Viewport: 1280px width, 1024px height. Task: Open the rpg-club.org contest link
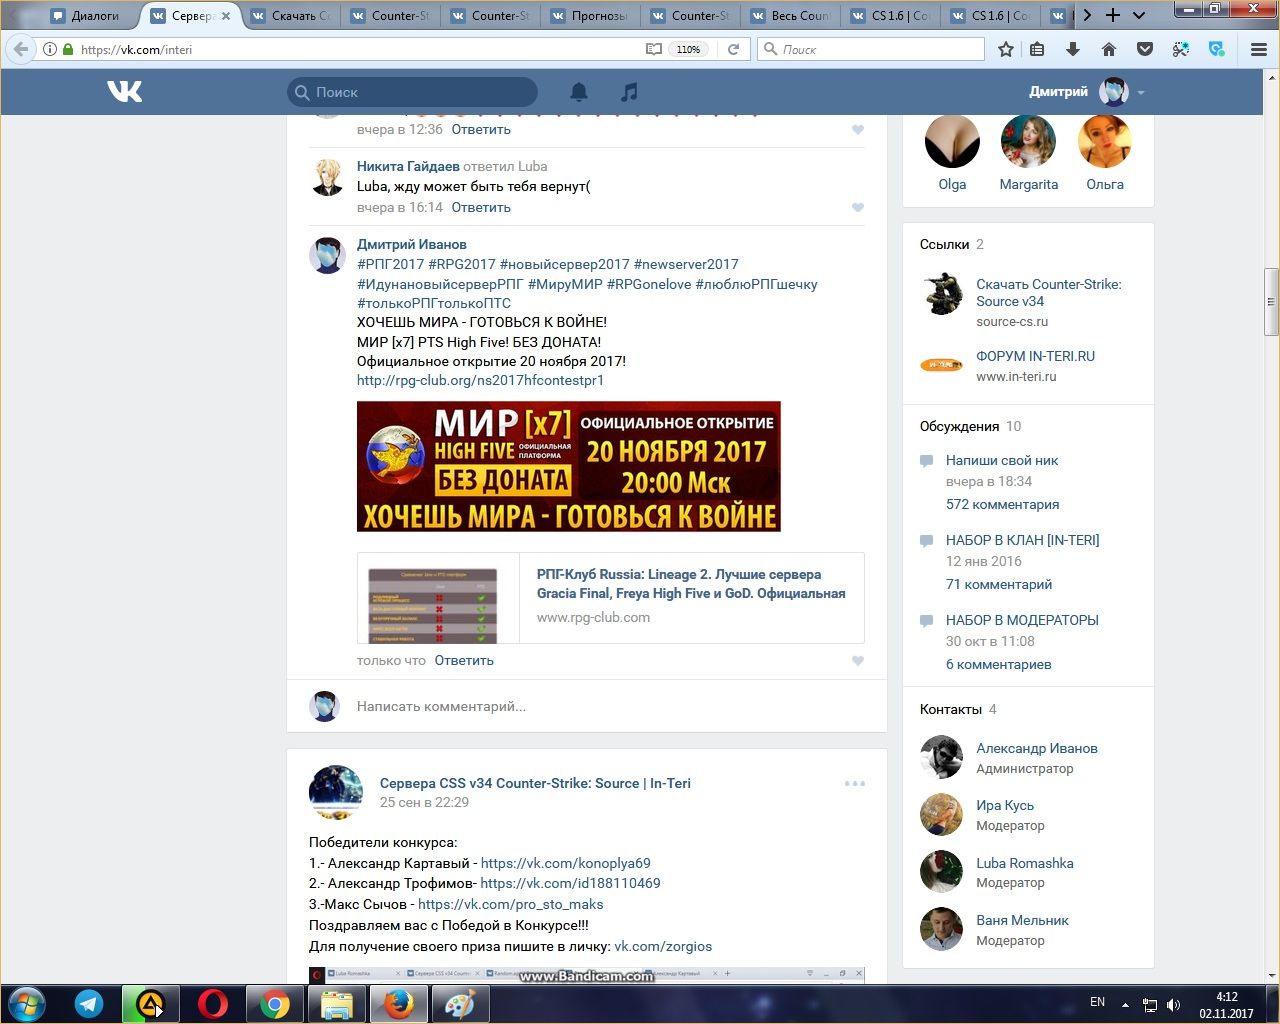point(480,381)
